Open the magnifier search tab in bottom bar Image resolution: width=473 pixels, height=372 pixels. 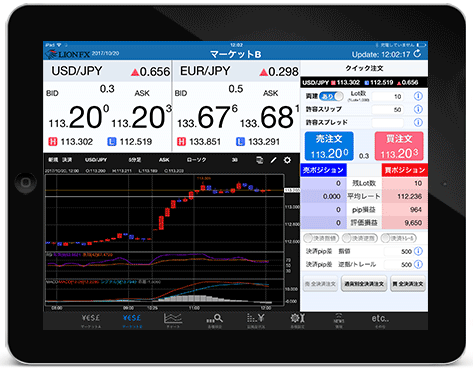pyautogui.click(x=215, y=321)
